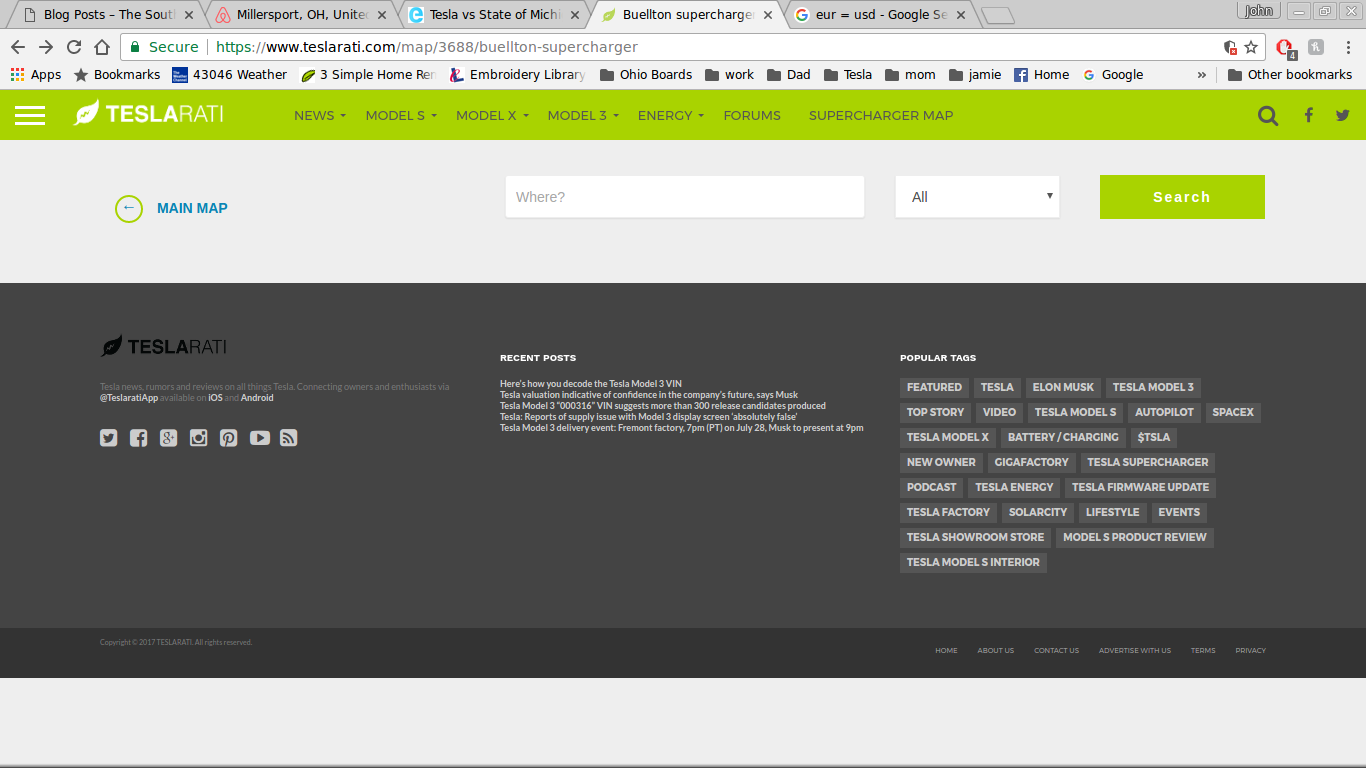Open the Autopilot popular tag
Image resolution: width=1366 pixels, height=768 pixels.
click(x=1164, y=412)
